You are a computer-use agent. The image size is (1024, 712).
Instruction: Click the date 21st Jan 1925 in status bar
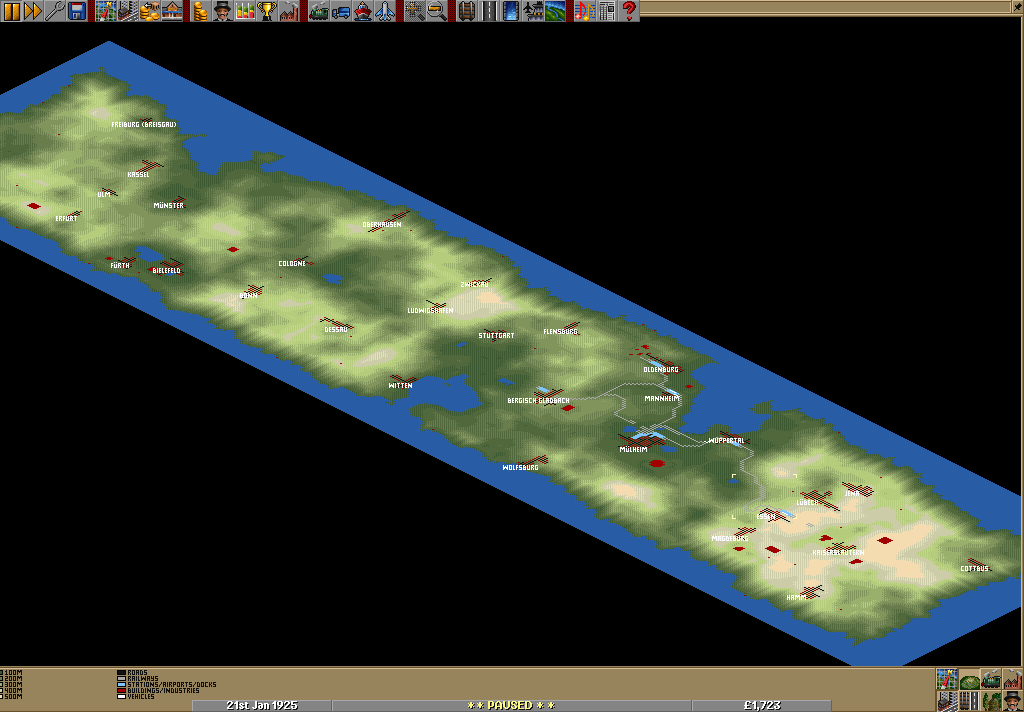[x=262, y=705]
